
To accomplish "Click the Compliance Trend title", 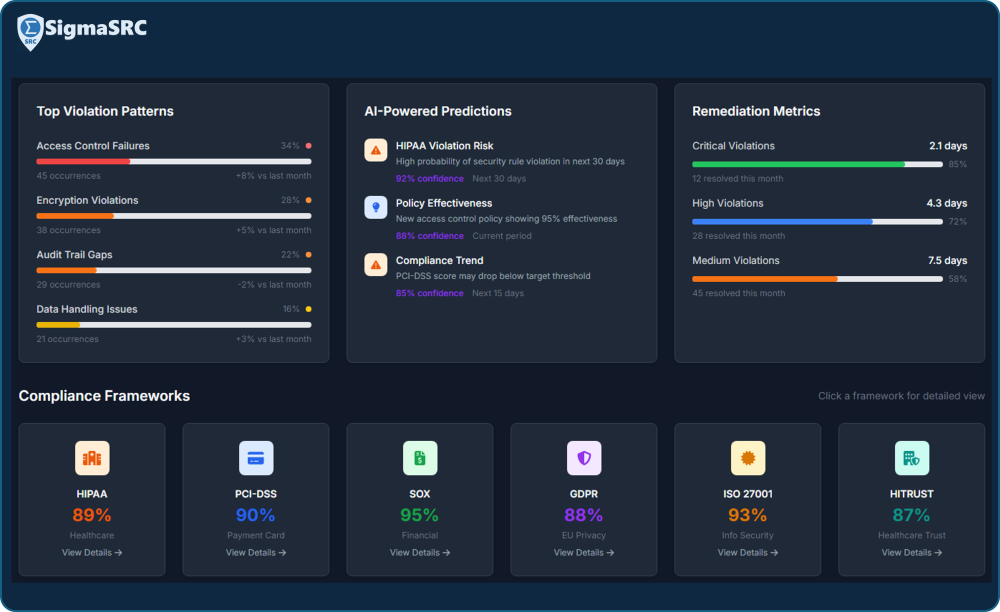I will [x=439, y=261].
